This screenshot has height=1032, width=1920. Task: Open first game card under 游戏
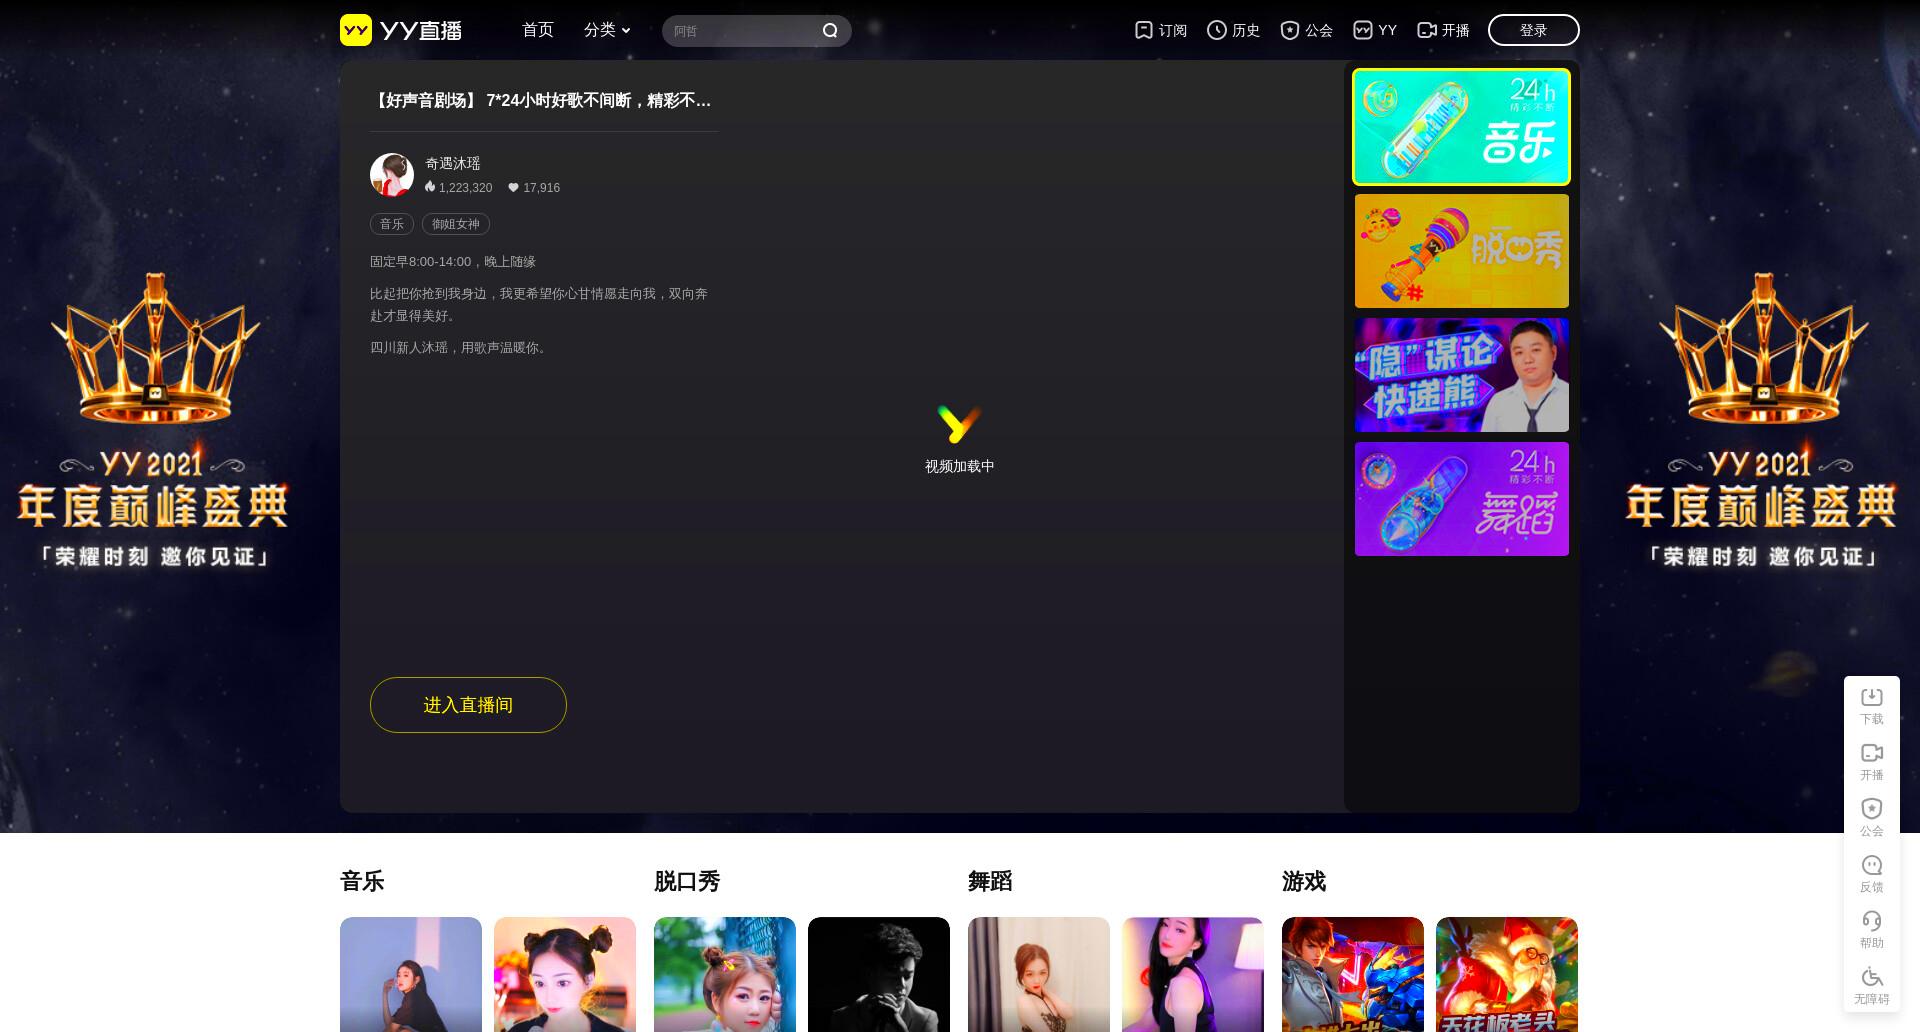coord(1353,975)
